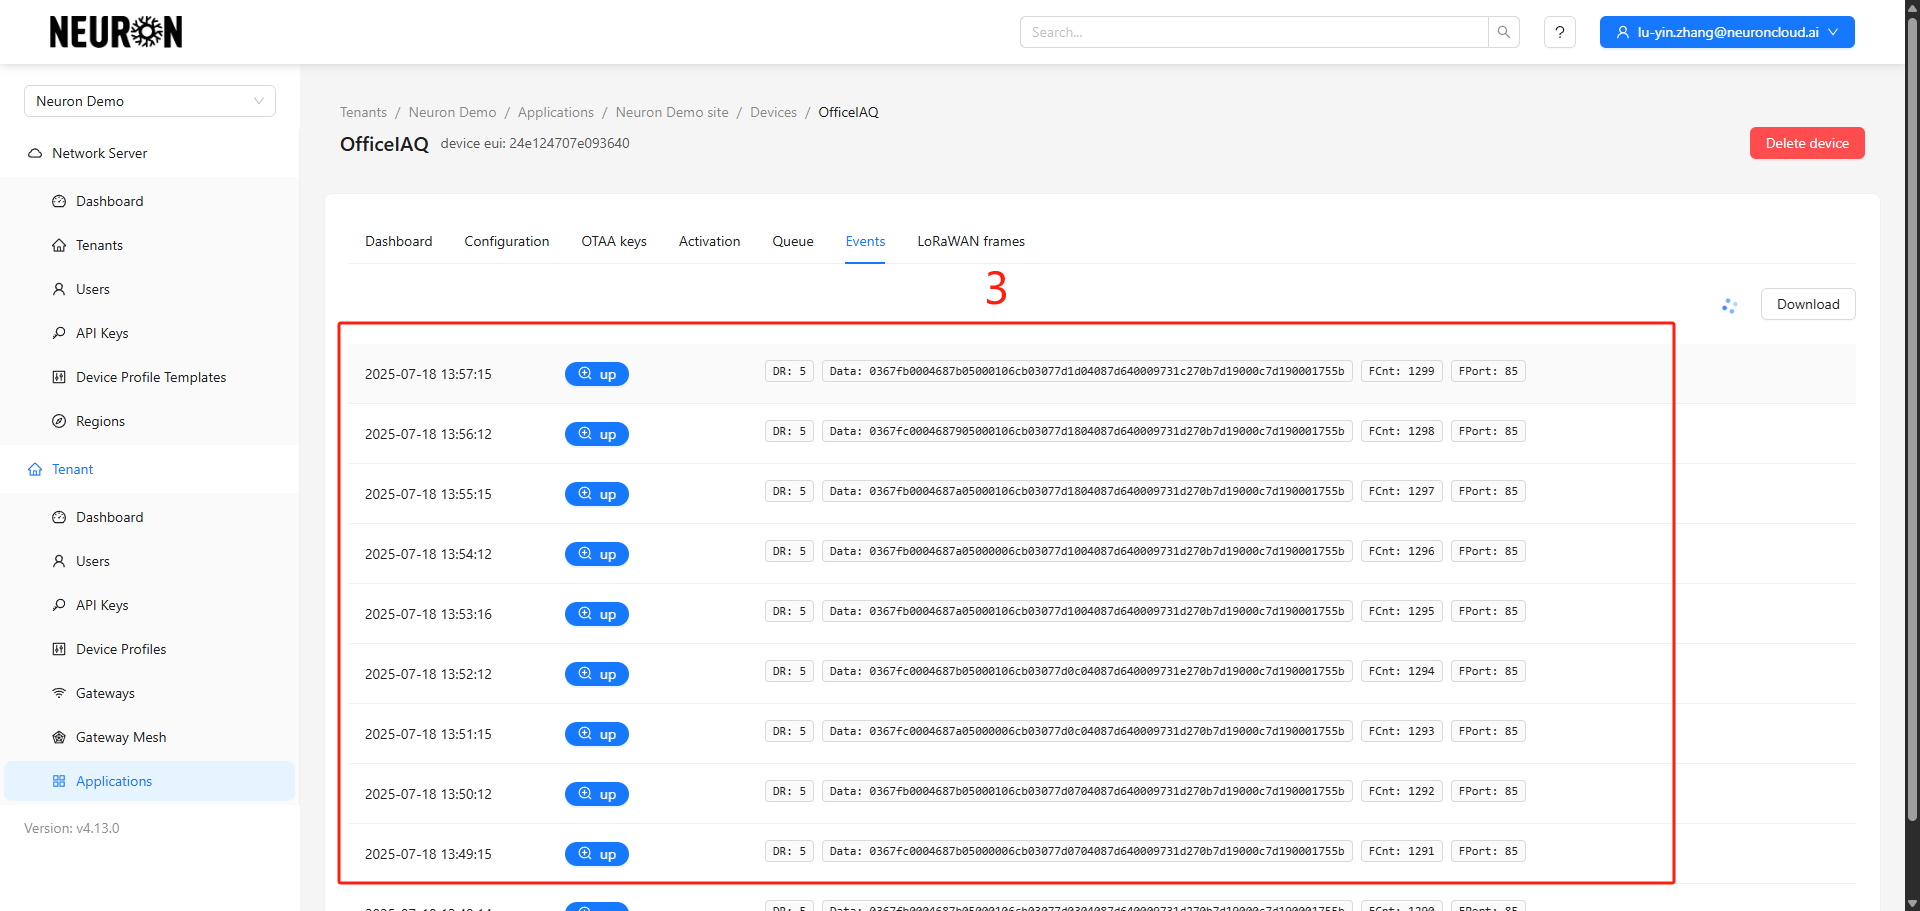The height and width of the screenshot is (911, 1920).
Task: Go to Neuron Demo site breadcrumb
Action: point(672,112)
